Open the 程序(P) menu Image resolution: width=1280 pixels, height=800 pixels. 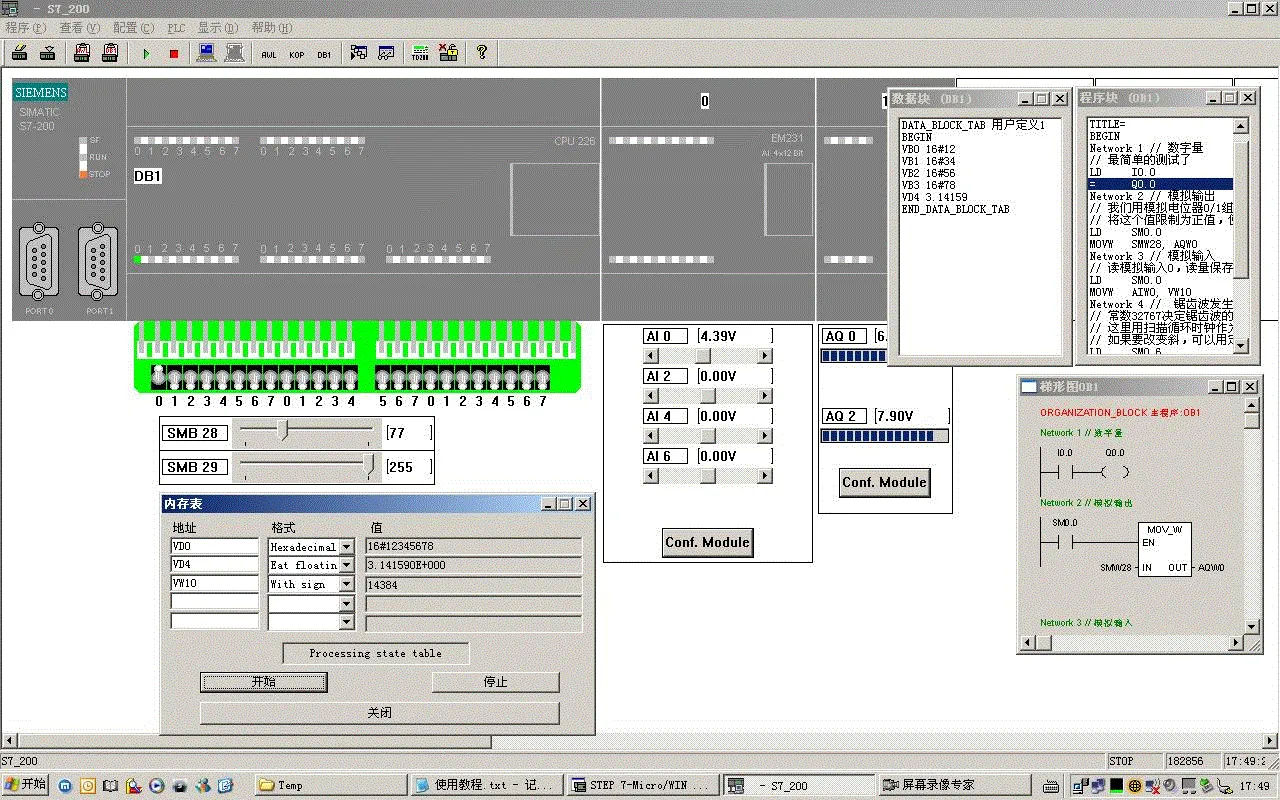(25, 28)
